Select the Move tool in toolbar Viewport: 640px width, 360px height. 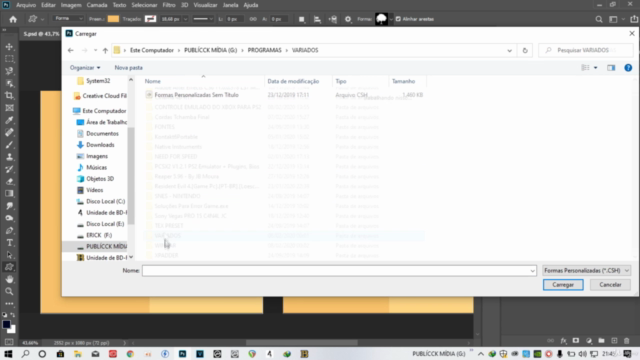coord(9,47)
